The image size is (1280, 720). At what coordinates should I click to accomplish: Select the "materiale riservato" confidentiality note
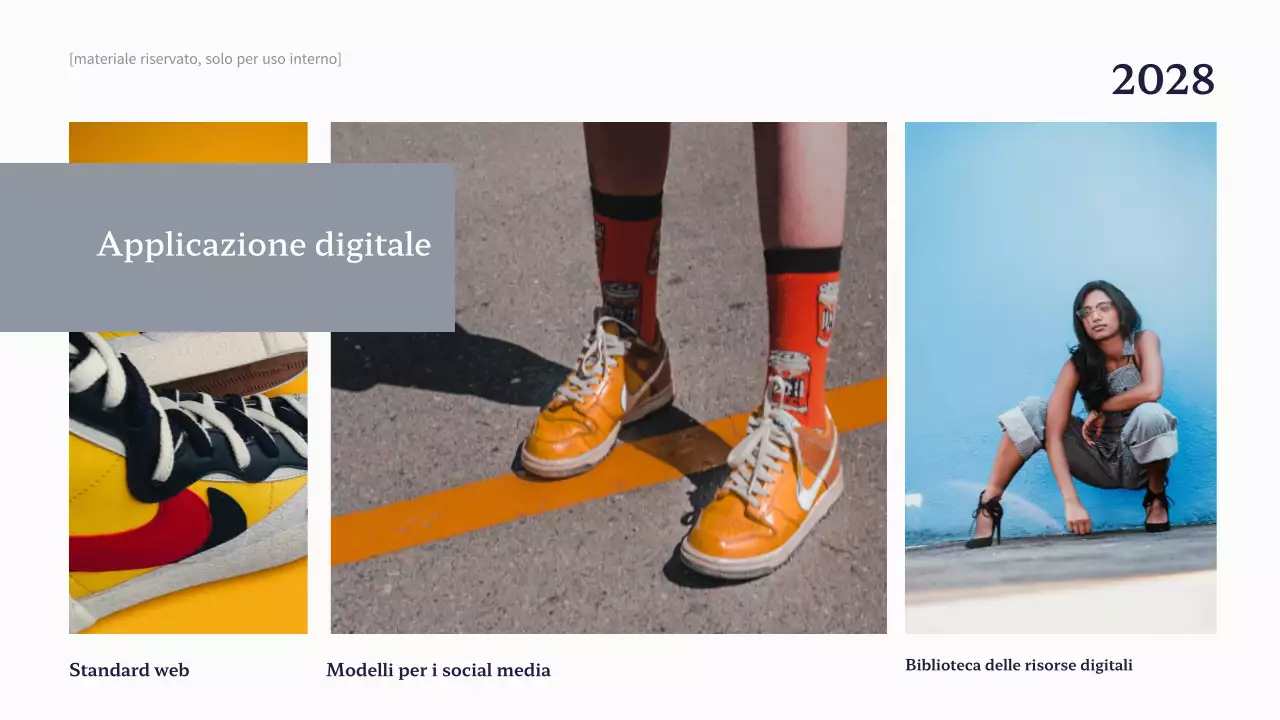tap(205, 59)
